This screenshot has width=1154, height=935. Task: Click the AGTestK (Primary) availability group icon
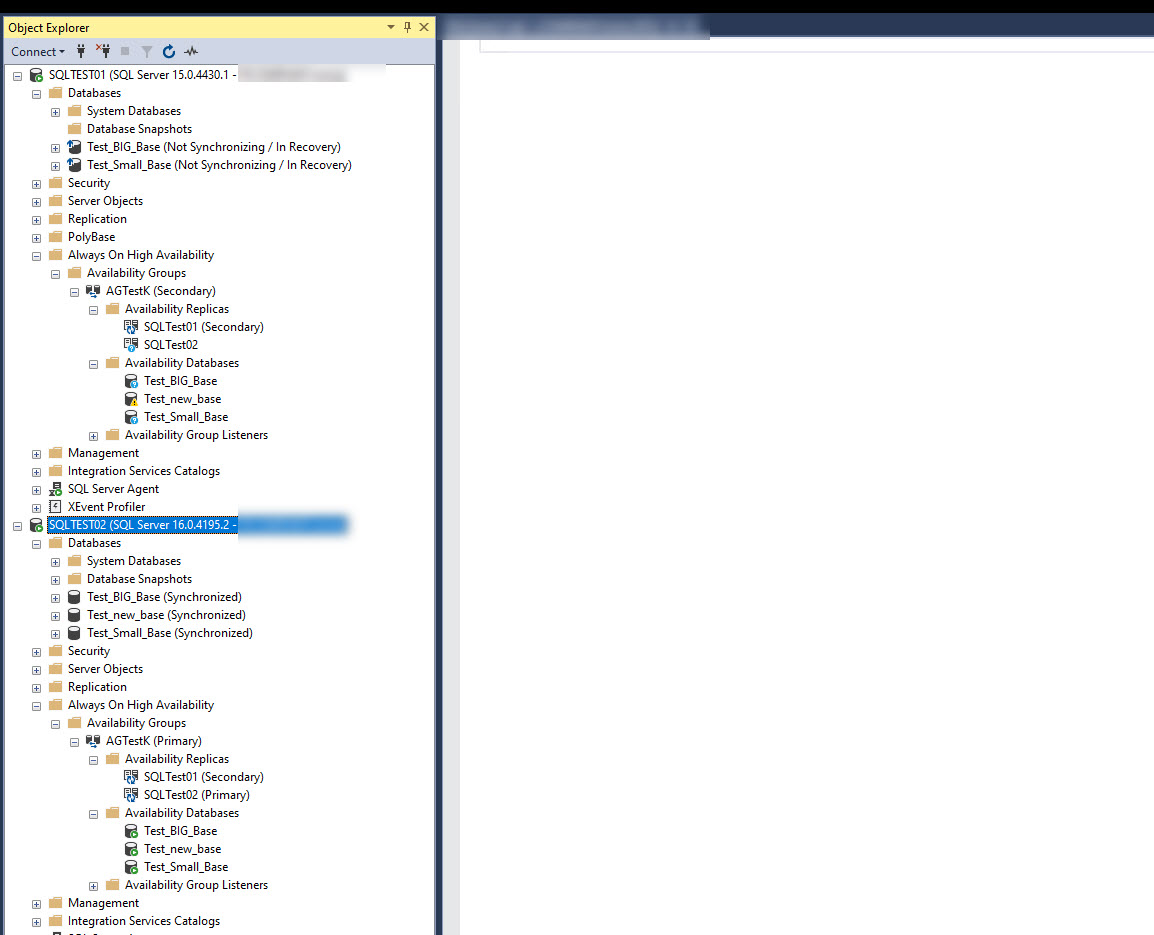click(93, 741)
